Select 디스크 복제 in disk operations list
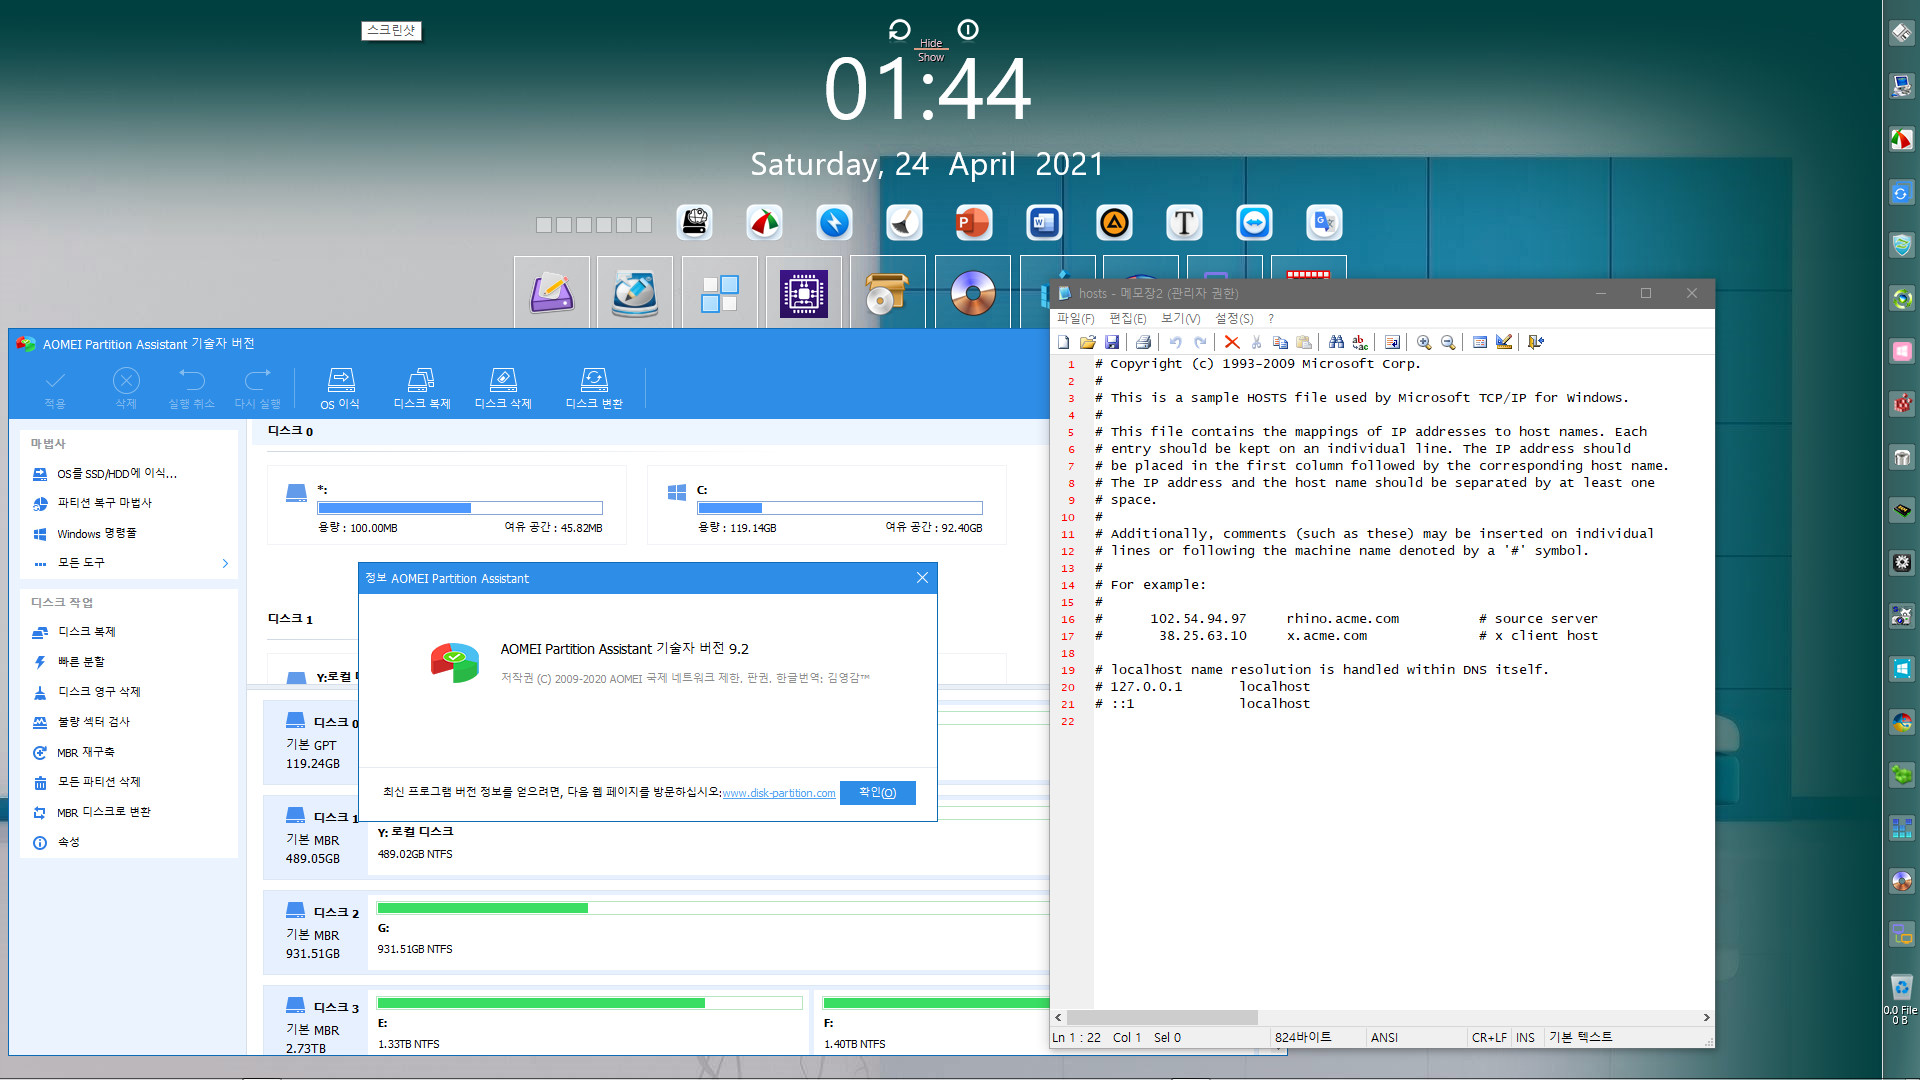The image size is (1920, 1080). 86,632
